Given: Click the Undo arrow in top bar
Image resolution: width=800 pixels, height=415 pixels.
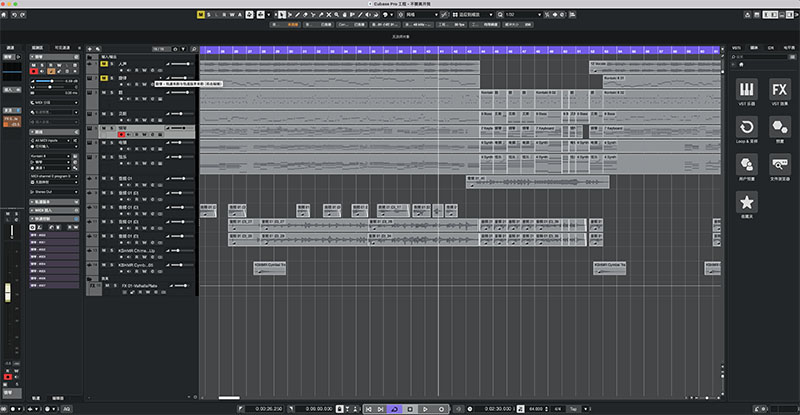Looking at the screenshot, I should click(14, 15).
